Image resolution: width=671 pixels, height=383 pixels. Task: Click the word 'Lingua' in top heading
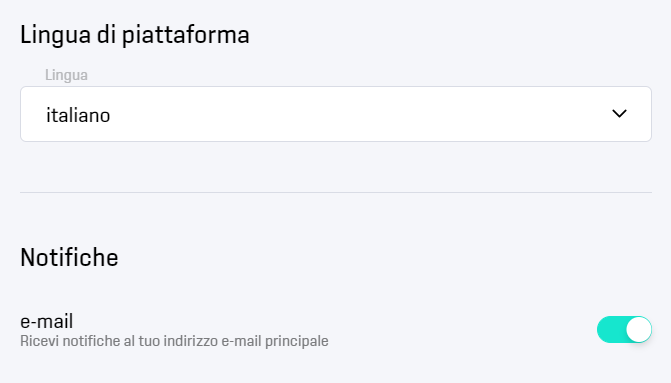pyautogui.click(x=55, y=35)
